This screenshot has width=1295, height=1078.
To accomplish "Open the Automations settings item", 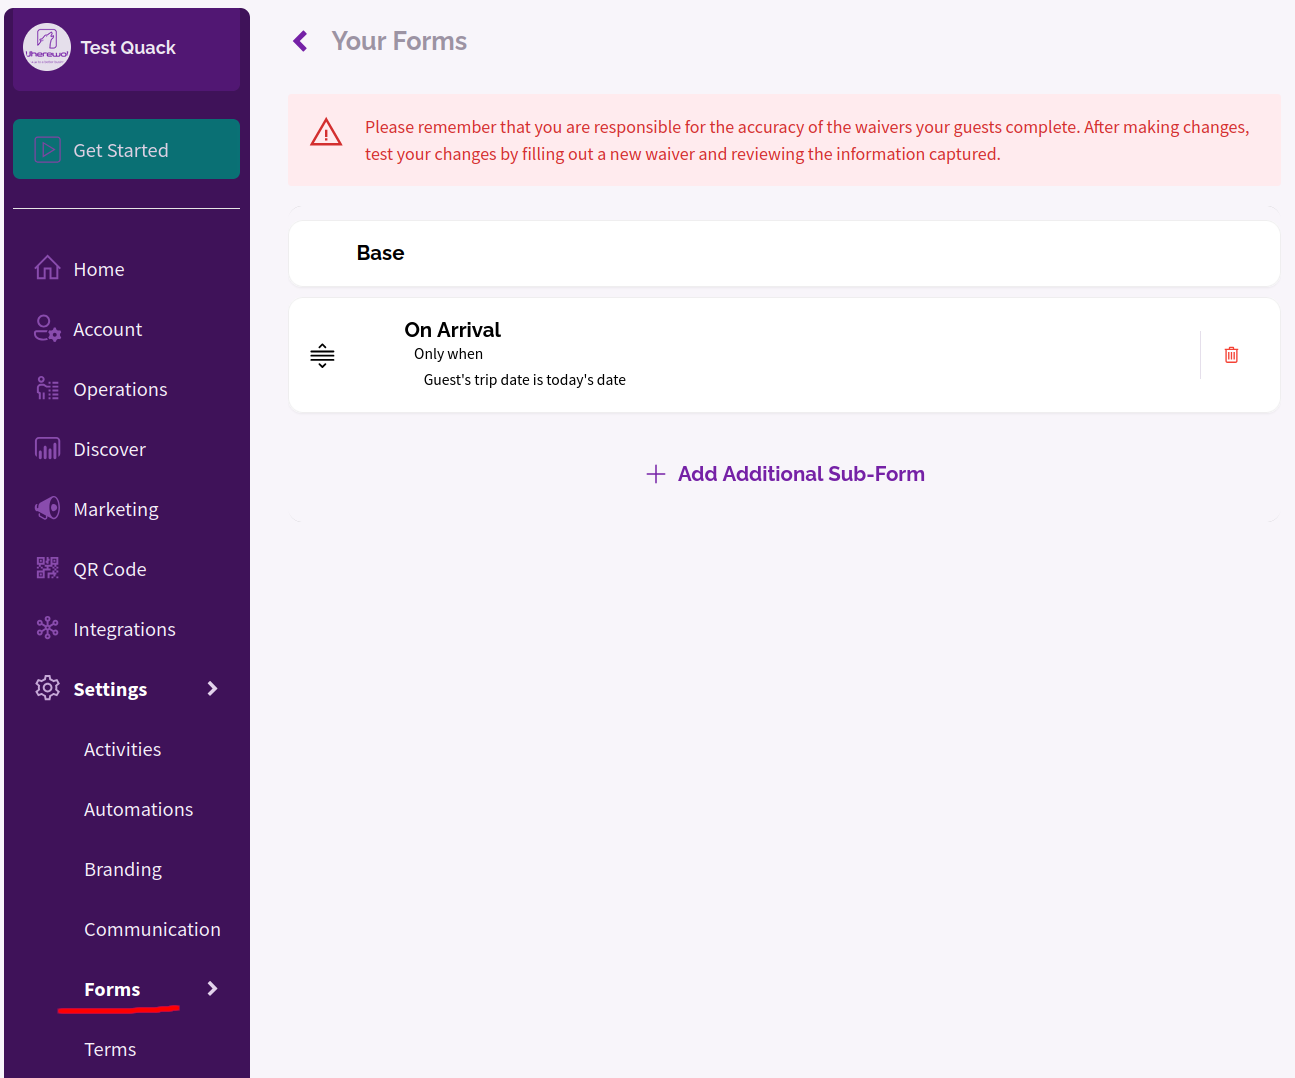I will coord(138,809).
